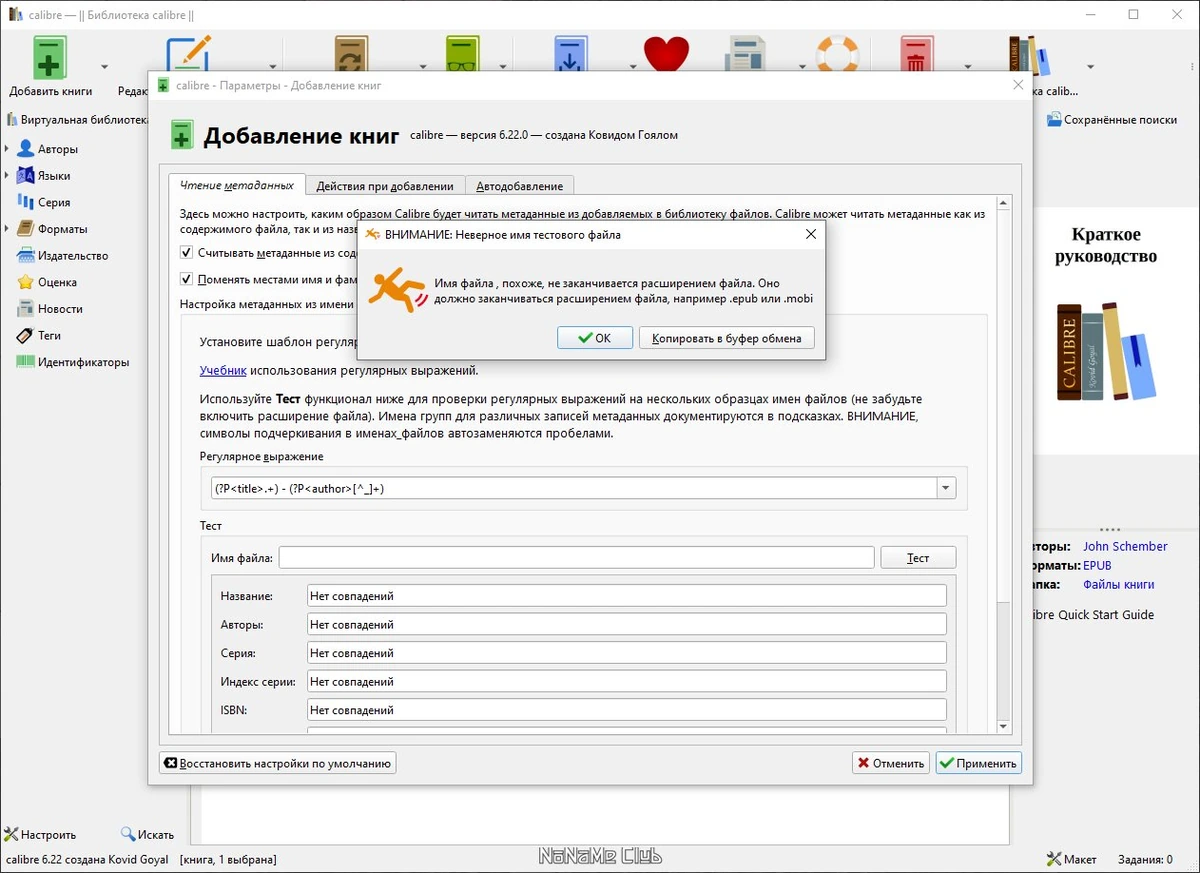The height and width of the screenshot is (873, 1200).
Task: Expand the Форматы tree node
Action: coord(7,229)
